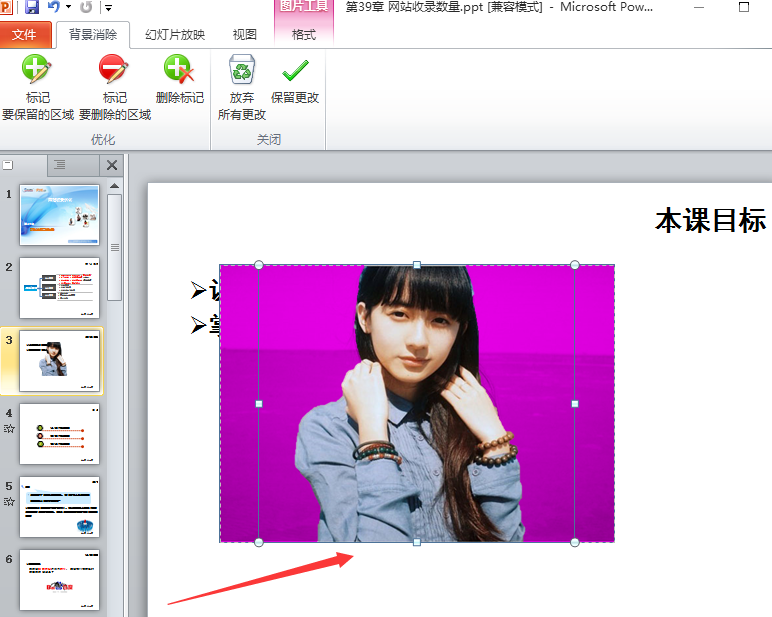This screenshot has height=617, width=772.
Task: Click Mark Areas to Keep (标记要保留的区域) icon
Action: coord(36,69)
